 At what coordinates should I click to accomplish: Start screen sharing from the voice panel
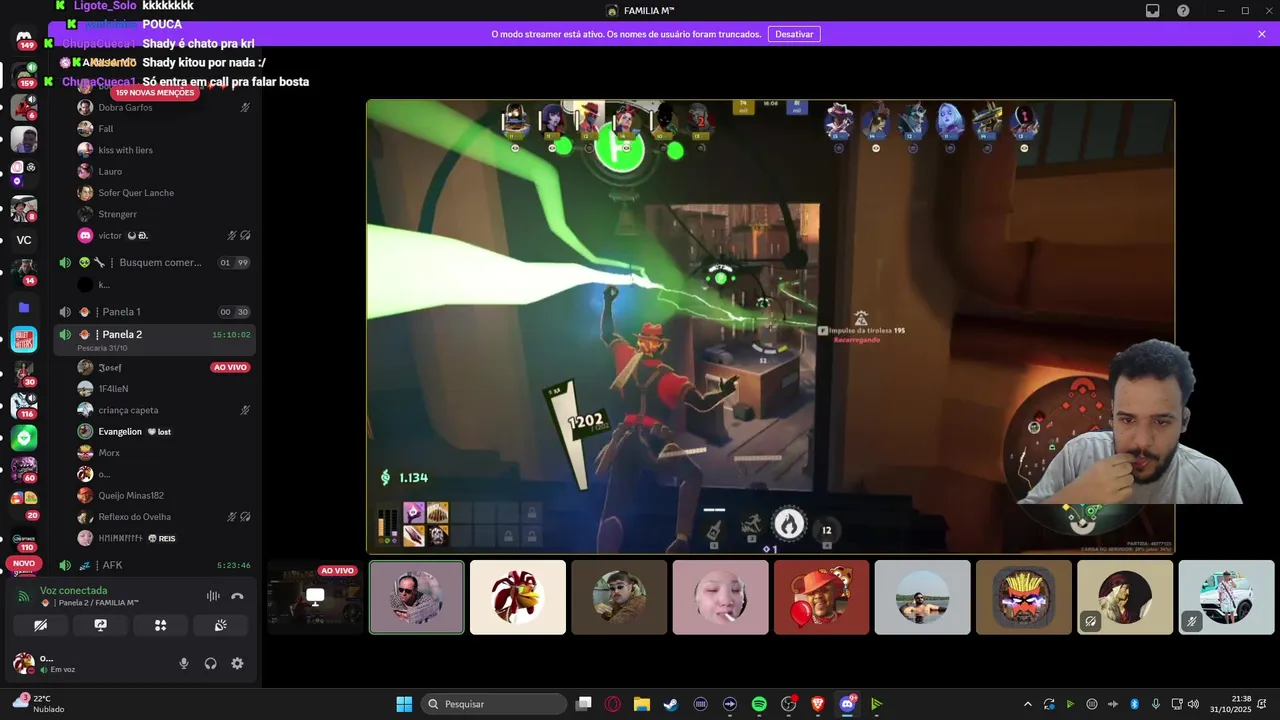[100, 625]
